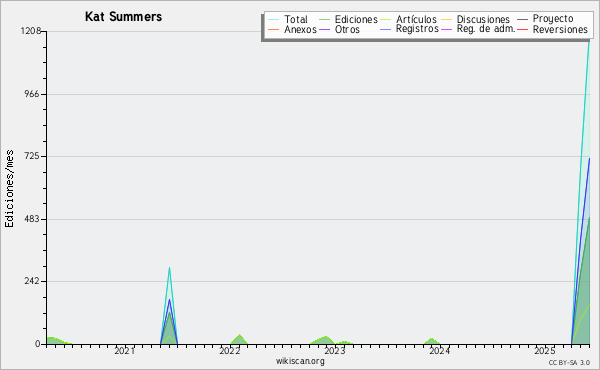Click the Artículos legend label

click(x=416, y=19)
